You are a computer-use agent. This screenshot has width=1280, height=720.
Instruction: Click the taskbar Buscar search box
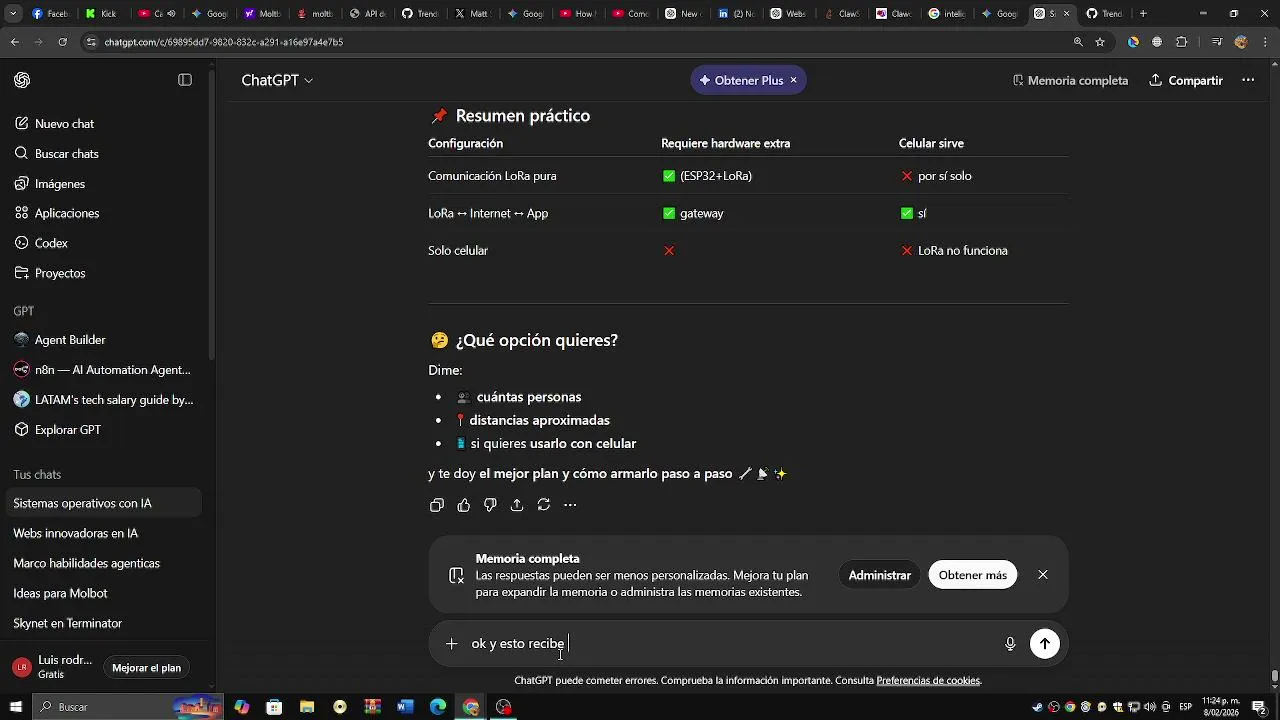coord(127,707)
